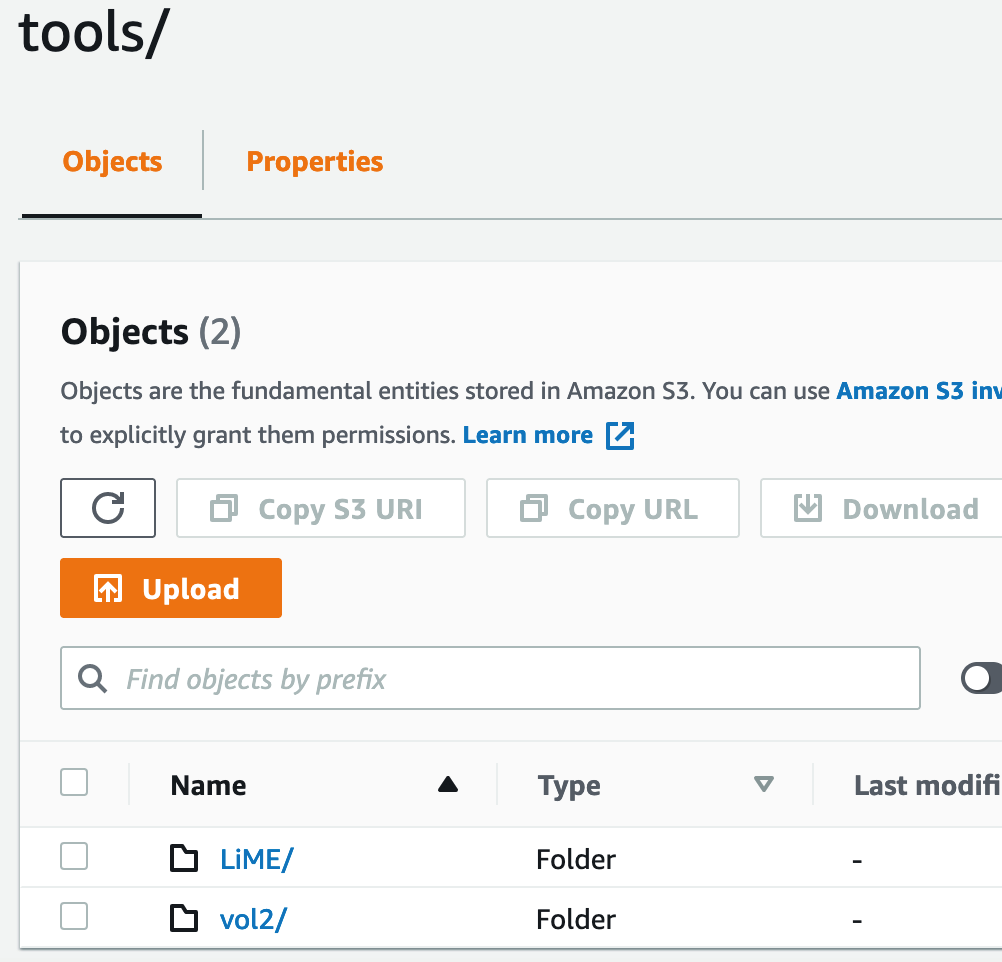Switch to the Properties tab
Screen dimensions: 1002x962
[x=315, y=161]
